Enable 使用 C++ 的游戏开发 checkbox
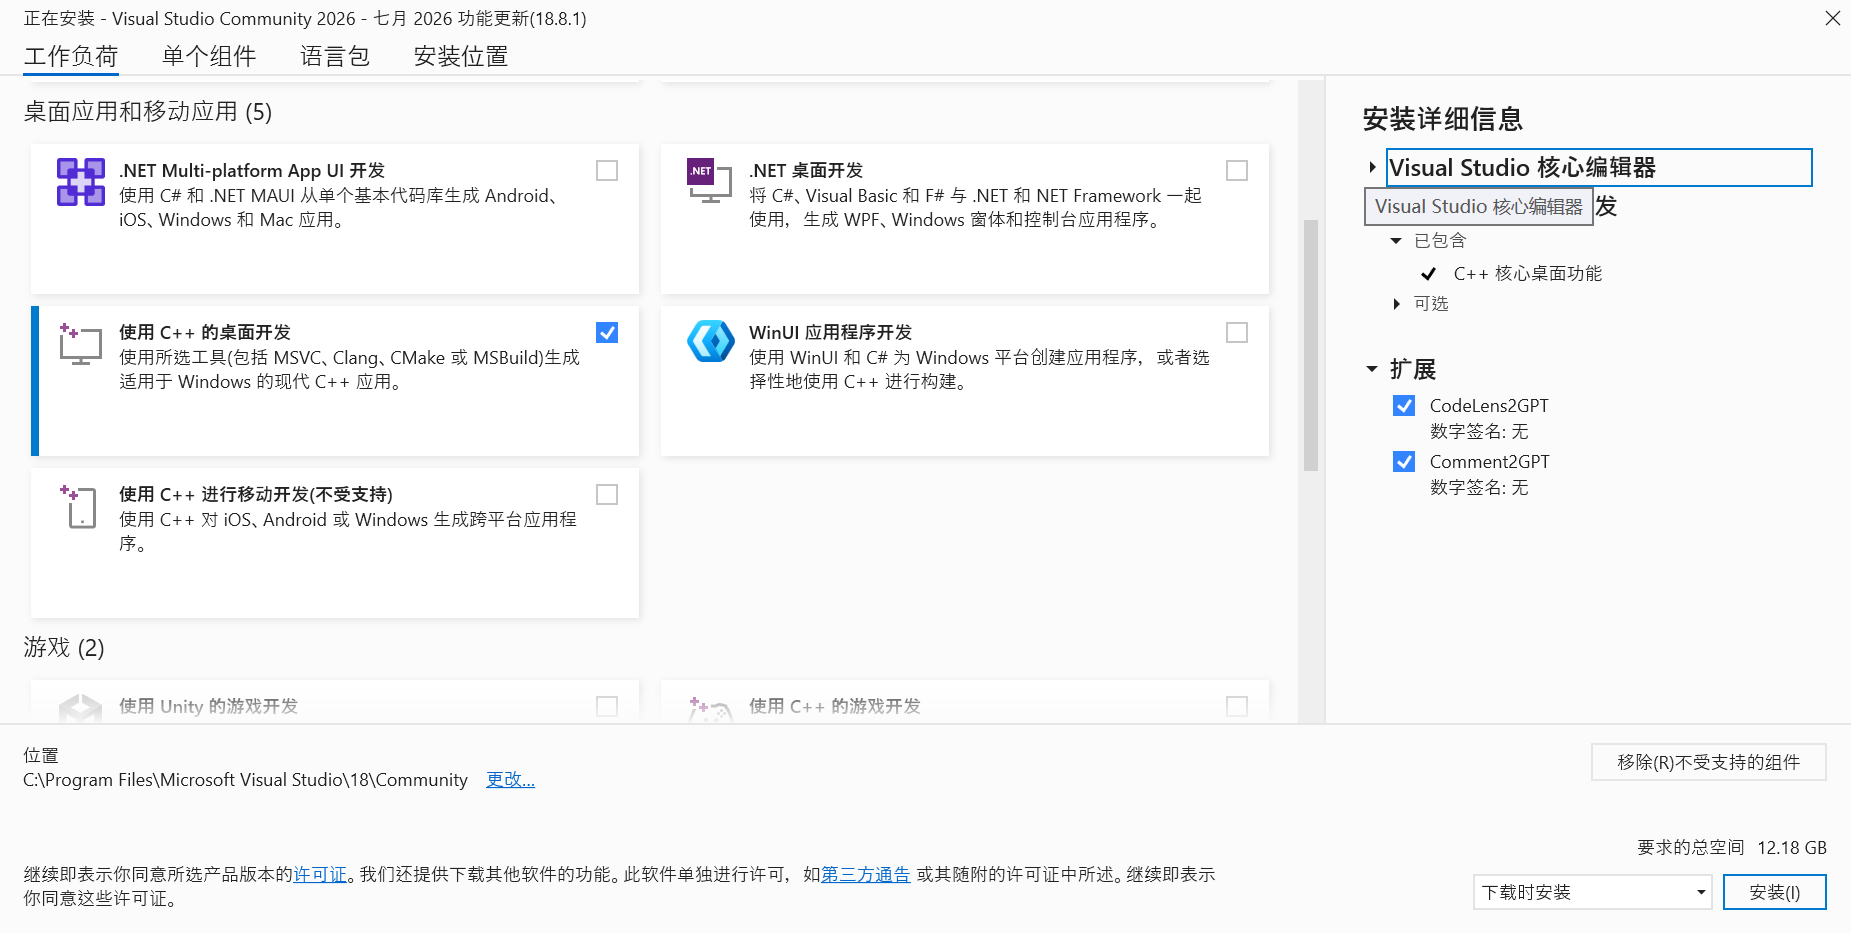This screenshot has width=1851, height=933. (1237, 707)
